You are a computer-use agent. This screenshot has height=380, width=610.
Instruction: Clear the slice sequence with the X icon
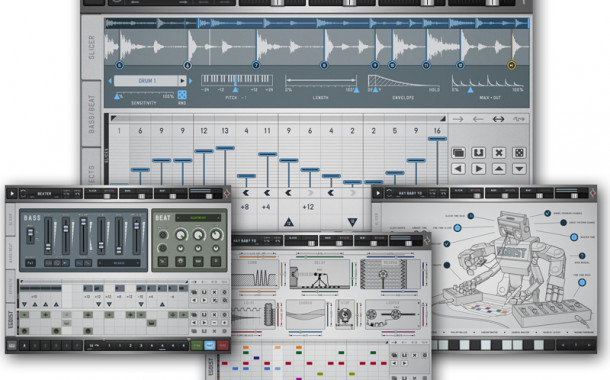499,153
